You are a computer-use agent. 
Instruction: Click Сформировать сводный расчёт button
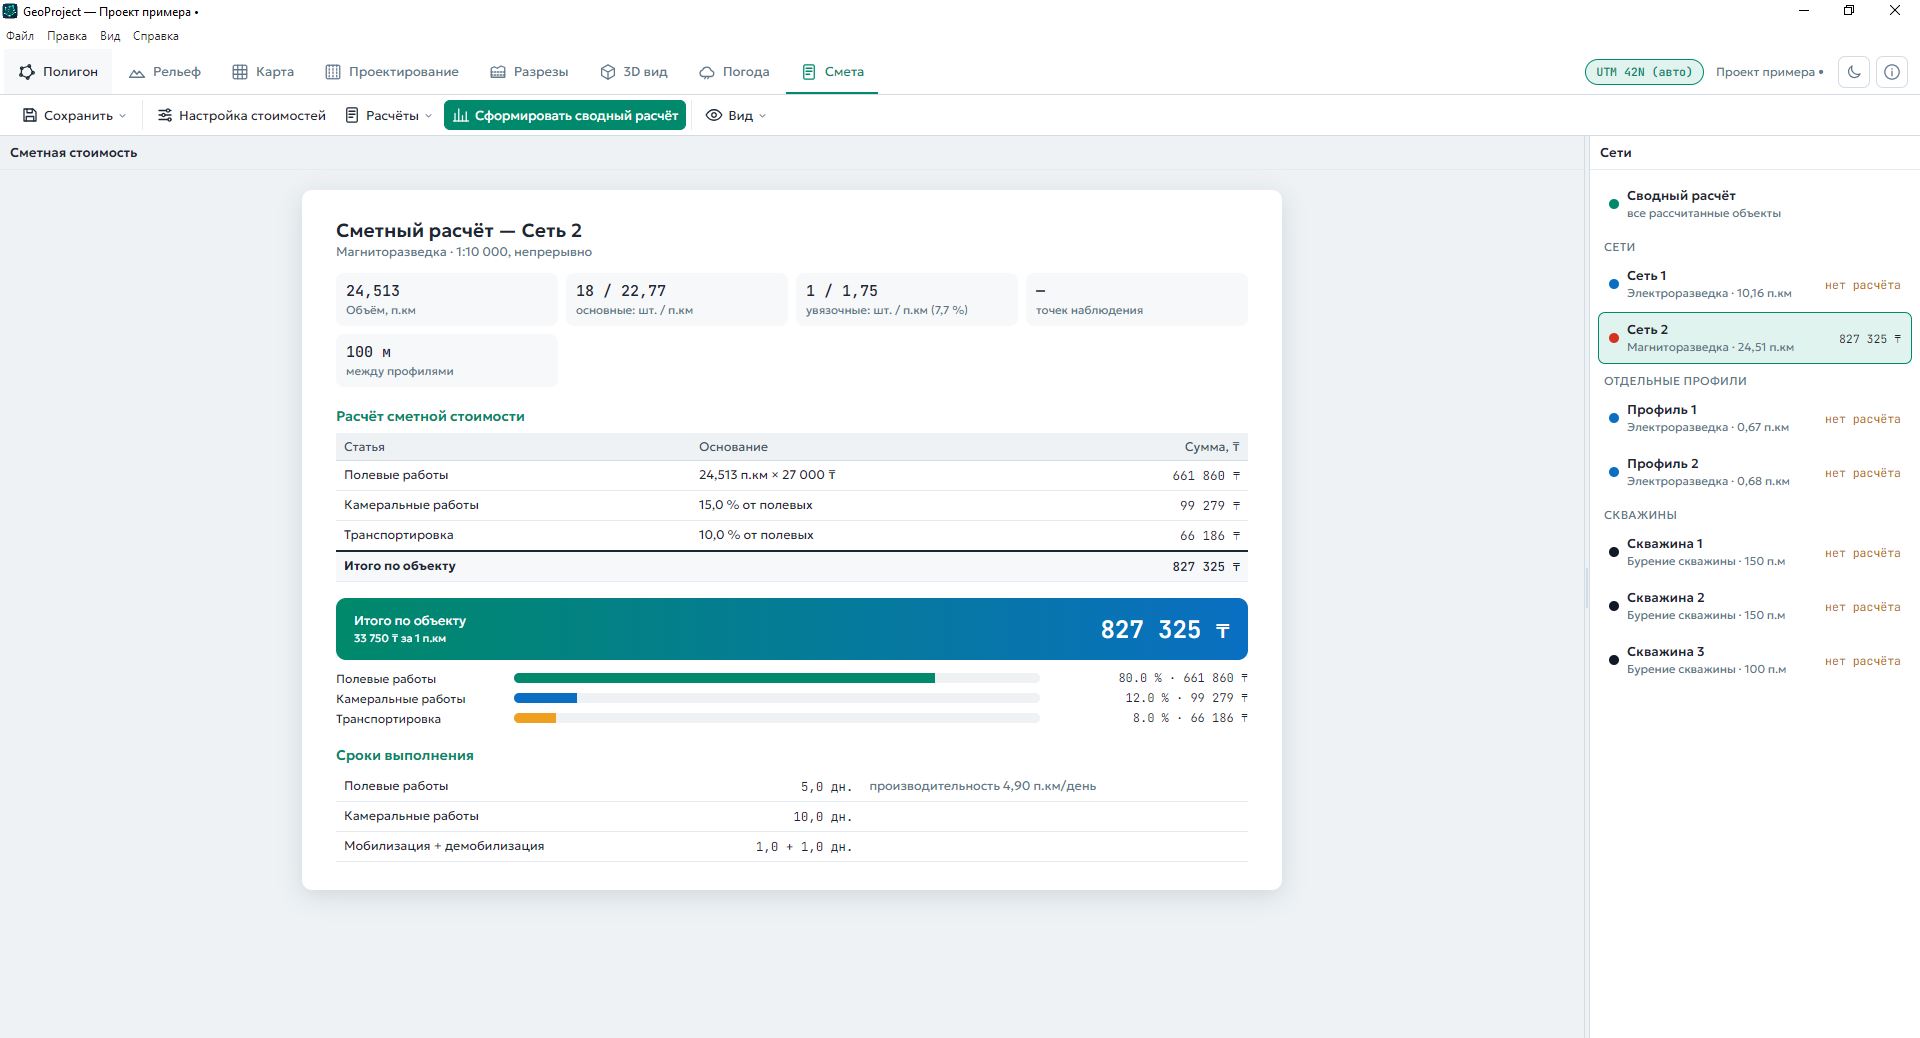coord(565,116)
